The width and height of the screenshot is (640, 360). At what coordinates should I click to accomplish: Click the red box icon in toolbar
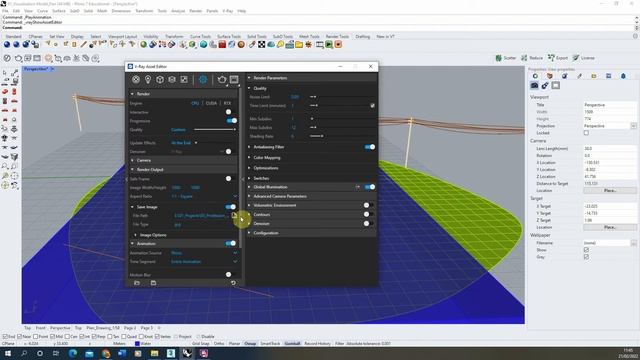[x=222, y=44]
